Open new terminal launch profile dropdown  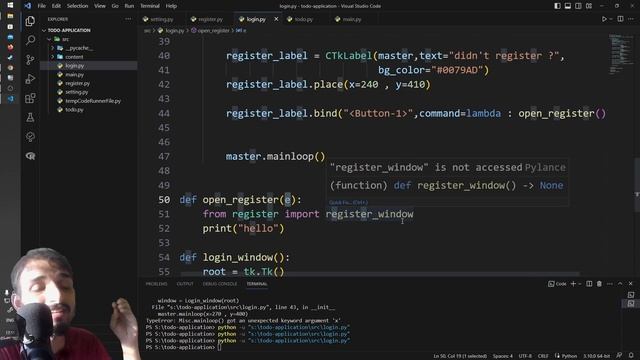[x=580, y=284]
